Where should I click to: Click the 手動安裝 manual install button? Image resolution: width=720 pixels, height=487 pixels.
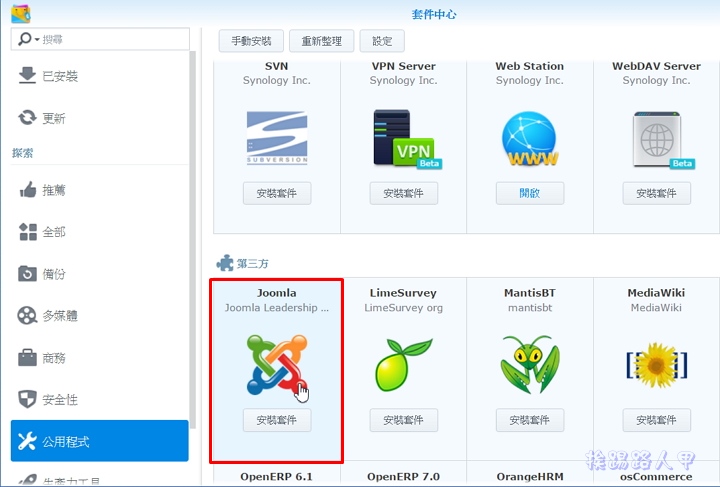pos(251,41)
